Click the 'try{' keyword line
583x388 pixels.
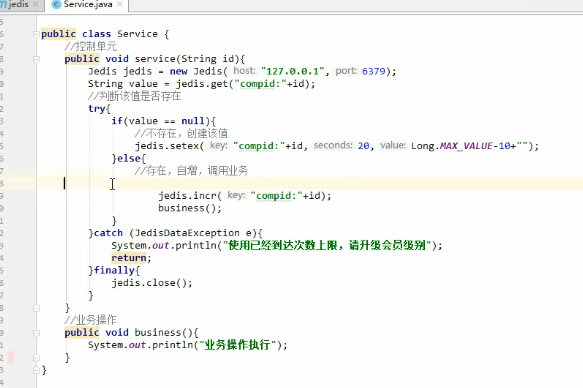(99, 109)
